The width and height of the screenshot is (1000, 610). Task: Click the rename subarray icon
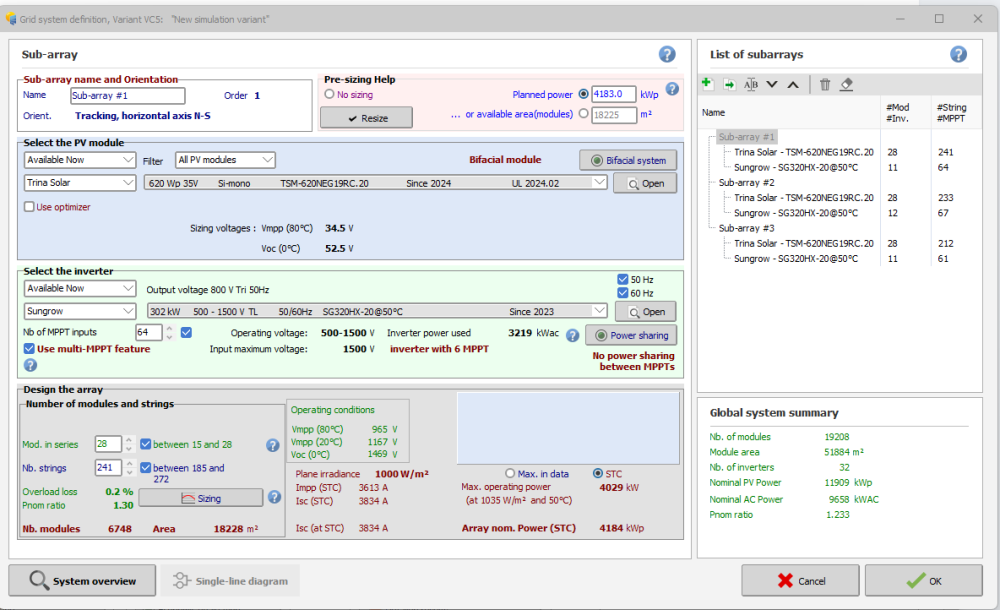pyautogui.click(x=750, y=85)
